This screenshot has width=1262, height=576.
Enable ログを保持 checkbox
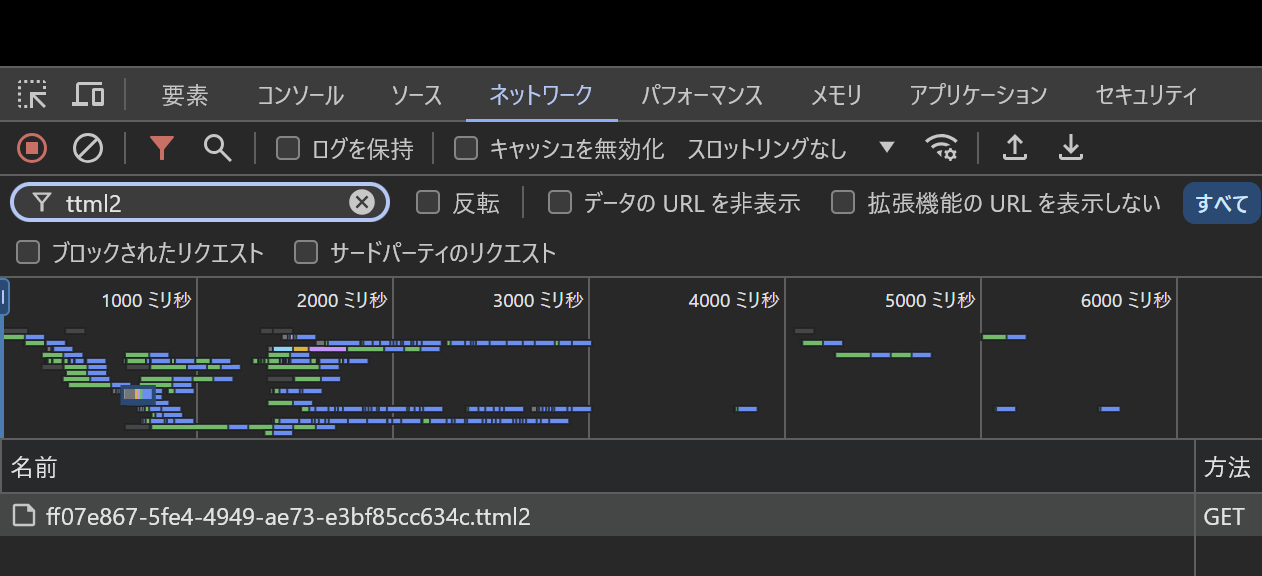(x=288, y=149)
